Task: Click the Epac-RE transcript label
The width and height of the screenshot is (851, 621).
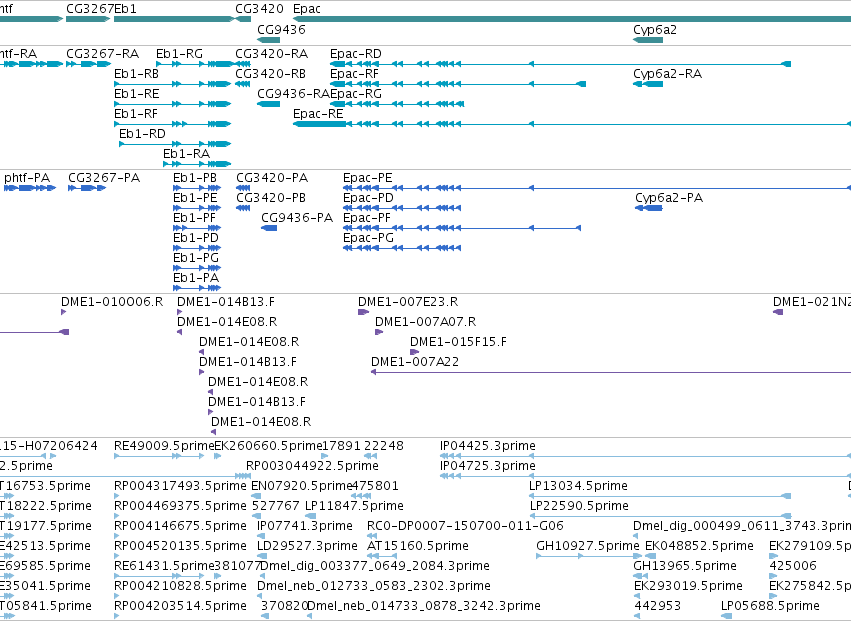Action: (x=318, y=114)
